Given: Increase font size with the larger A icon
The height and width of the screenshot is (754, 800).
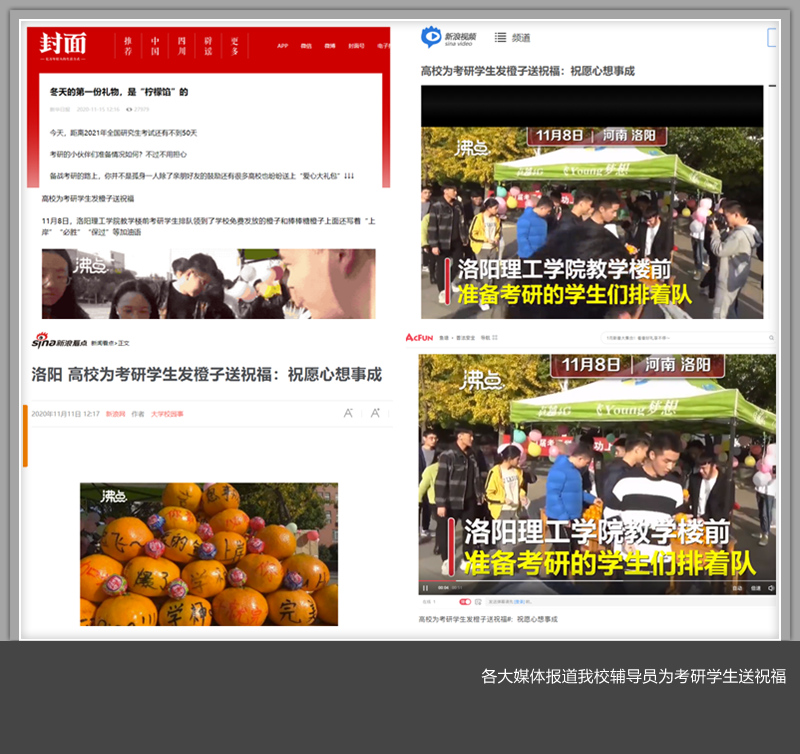Looking at the screenshot, I should [x=375, y=413].
